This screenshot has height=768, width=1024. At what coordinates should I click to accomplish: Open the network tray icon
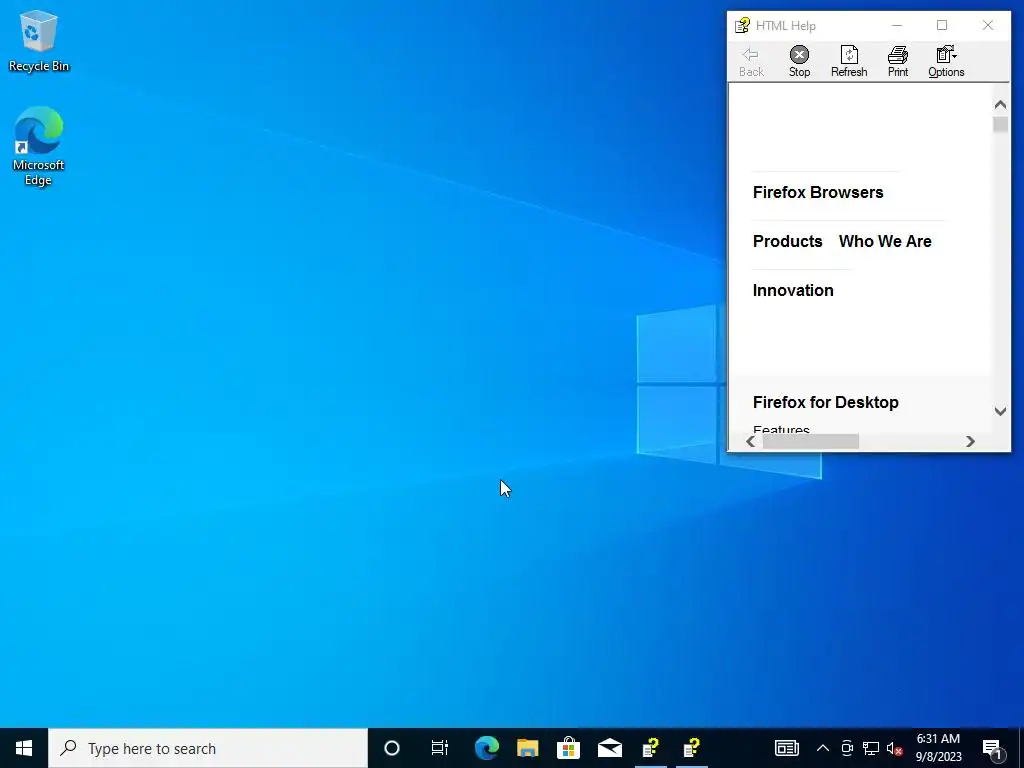(871, 748)
